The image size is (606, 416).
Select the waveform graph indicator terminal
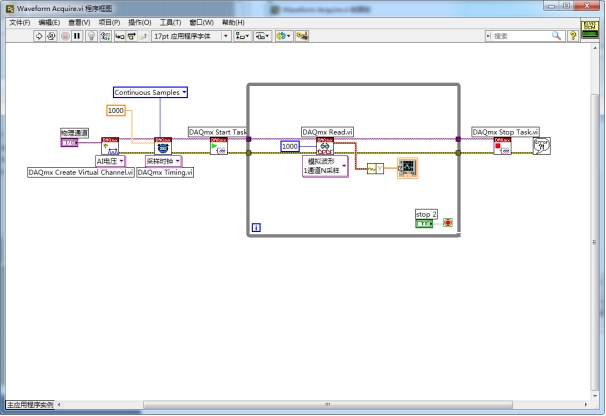407,167
